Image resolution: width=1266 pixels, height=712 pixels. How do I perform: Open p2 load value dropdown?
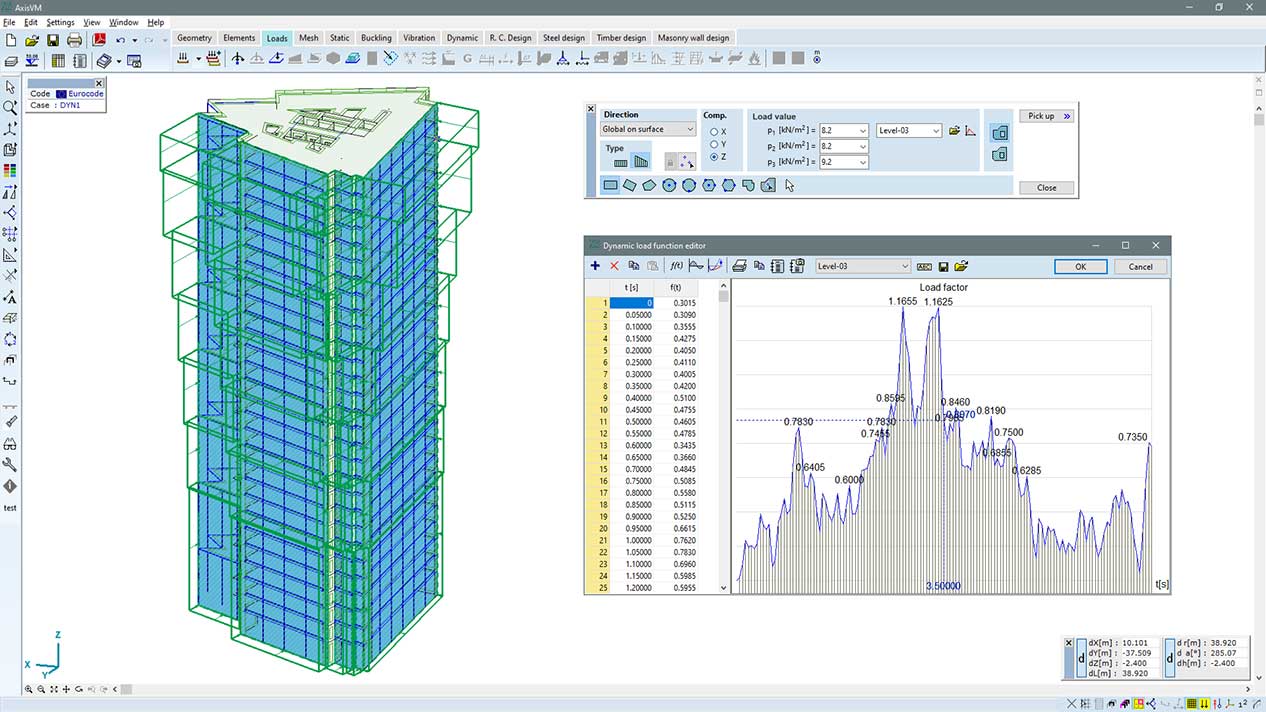pos(862,146)
